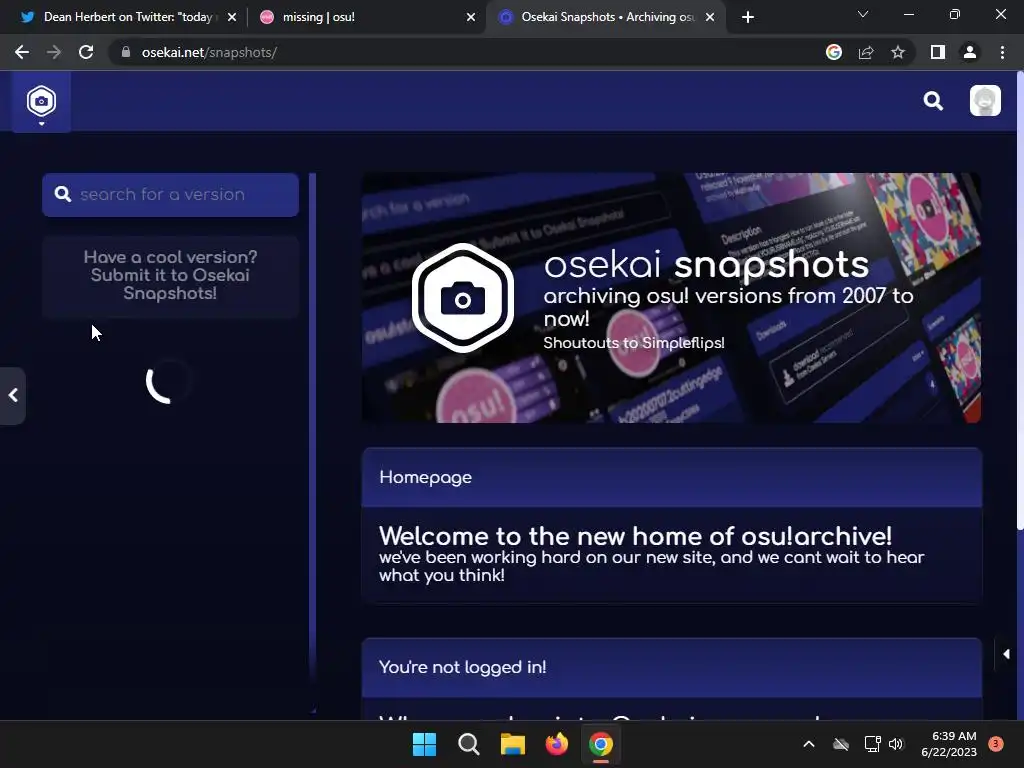Click the camera hexagon logo in banner
The image size is (1024, 768).
coord(462,298)
